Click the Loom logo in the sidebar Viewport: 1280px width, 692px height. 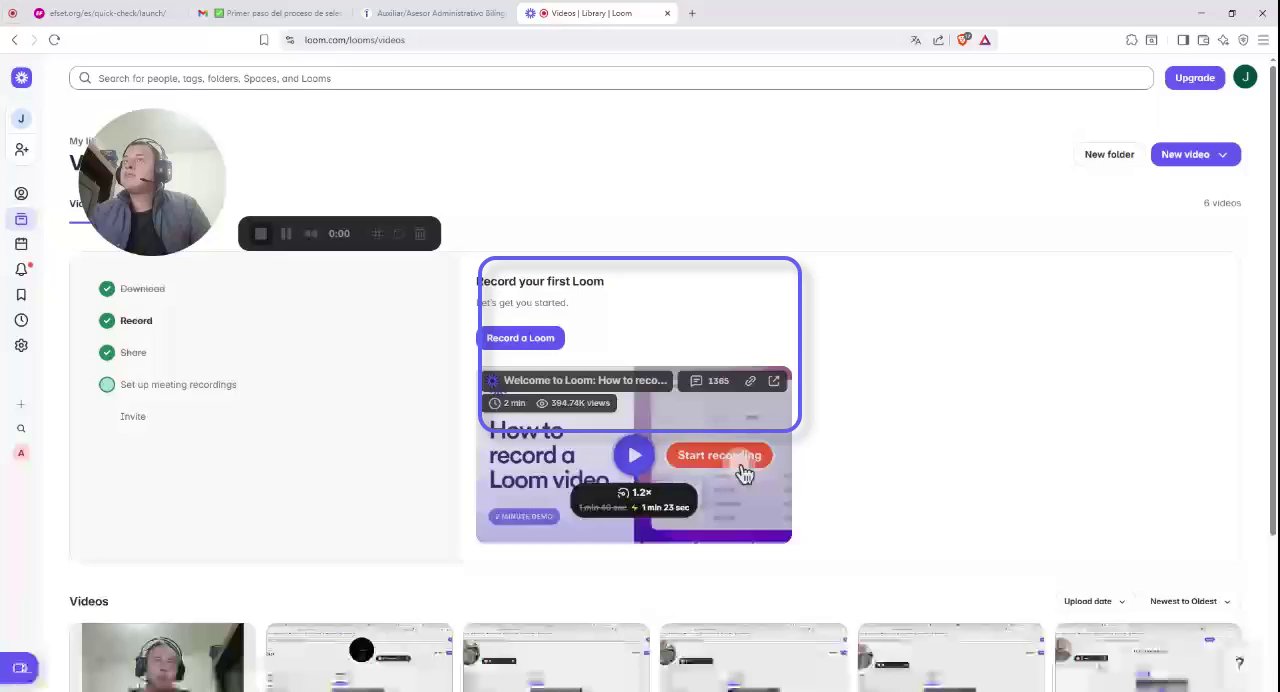(21, 78)
